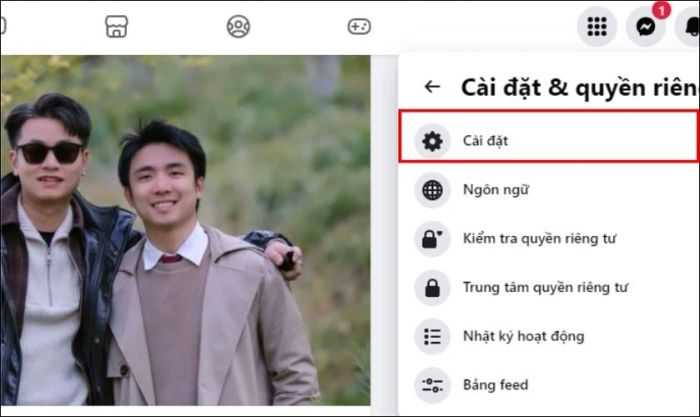Open the Groups tab icon
The width and height of the screenshot is (700, 417).
coord(238,26)
